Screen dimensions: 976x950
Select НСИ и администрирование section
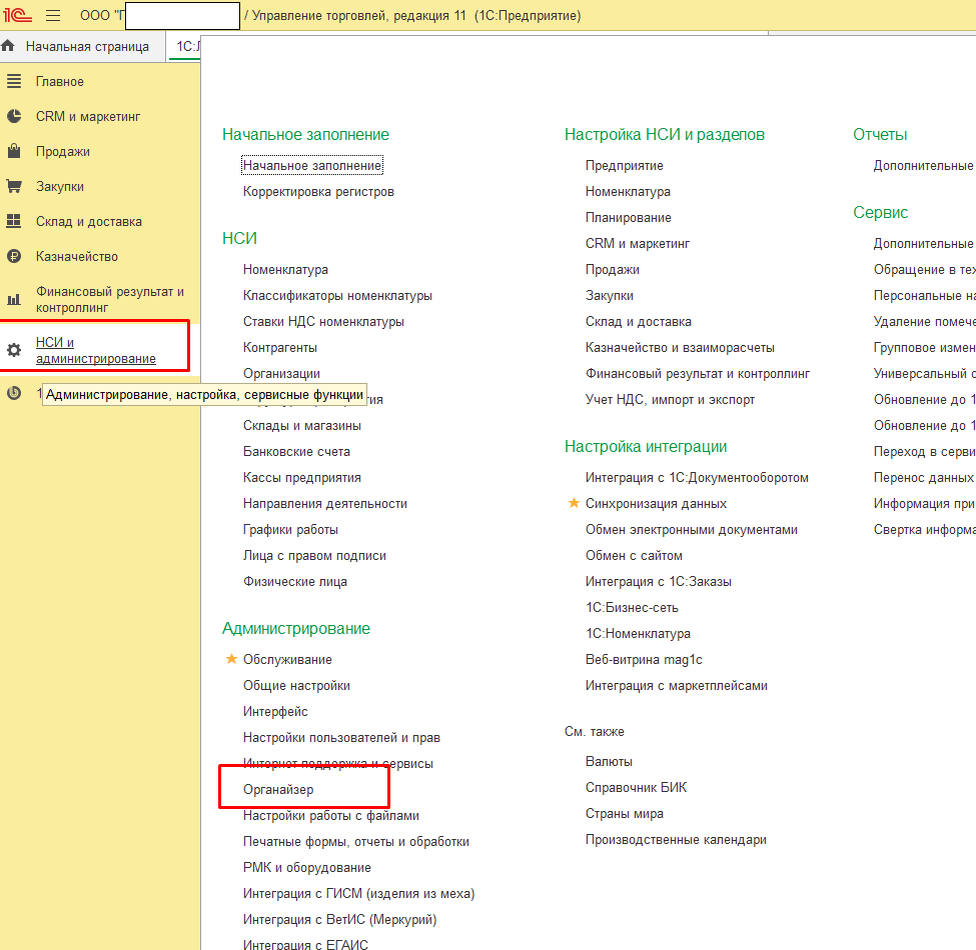[x=96, y=350]
